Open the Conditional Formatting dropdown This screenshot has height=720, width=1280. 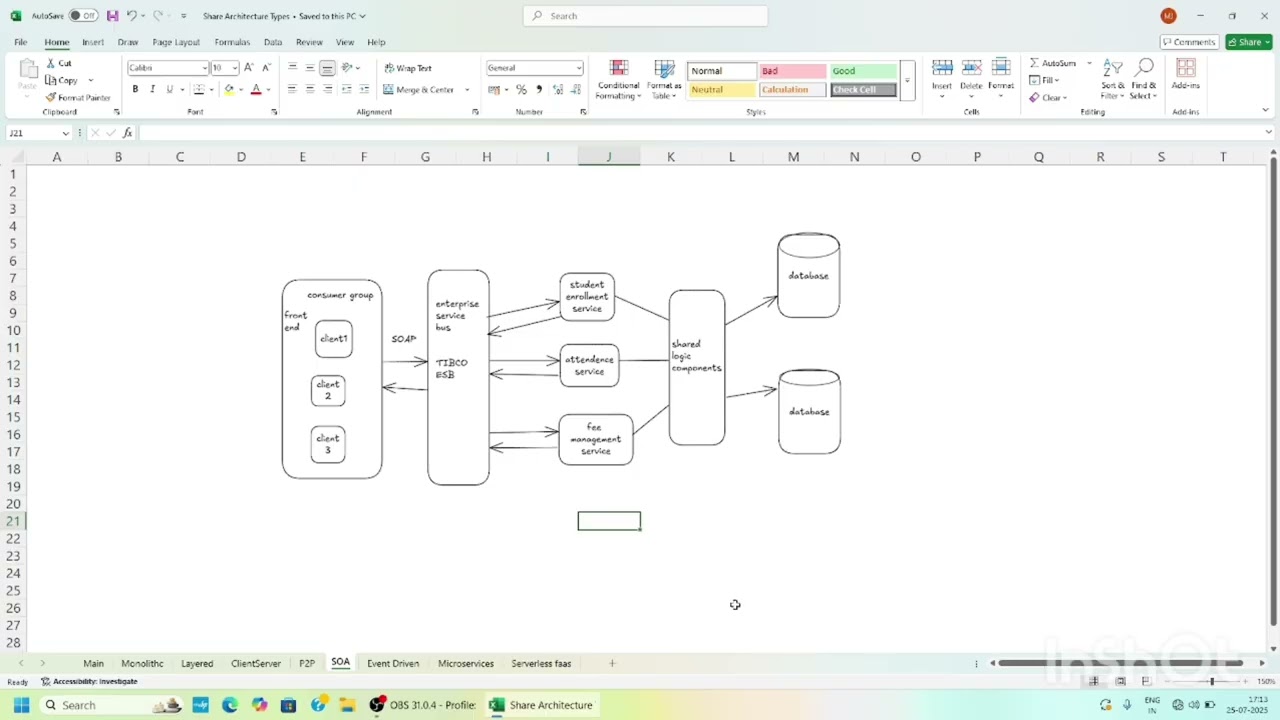[x=618, y=79]
